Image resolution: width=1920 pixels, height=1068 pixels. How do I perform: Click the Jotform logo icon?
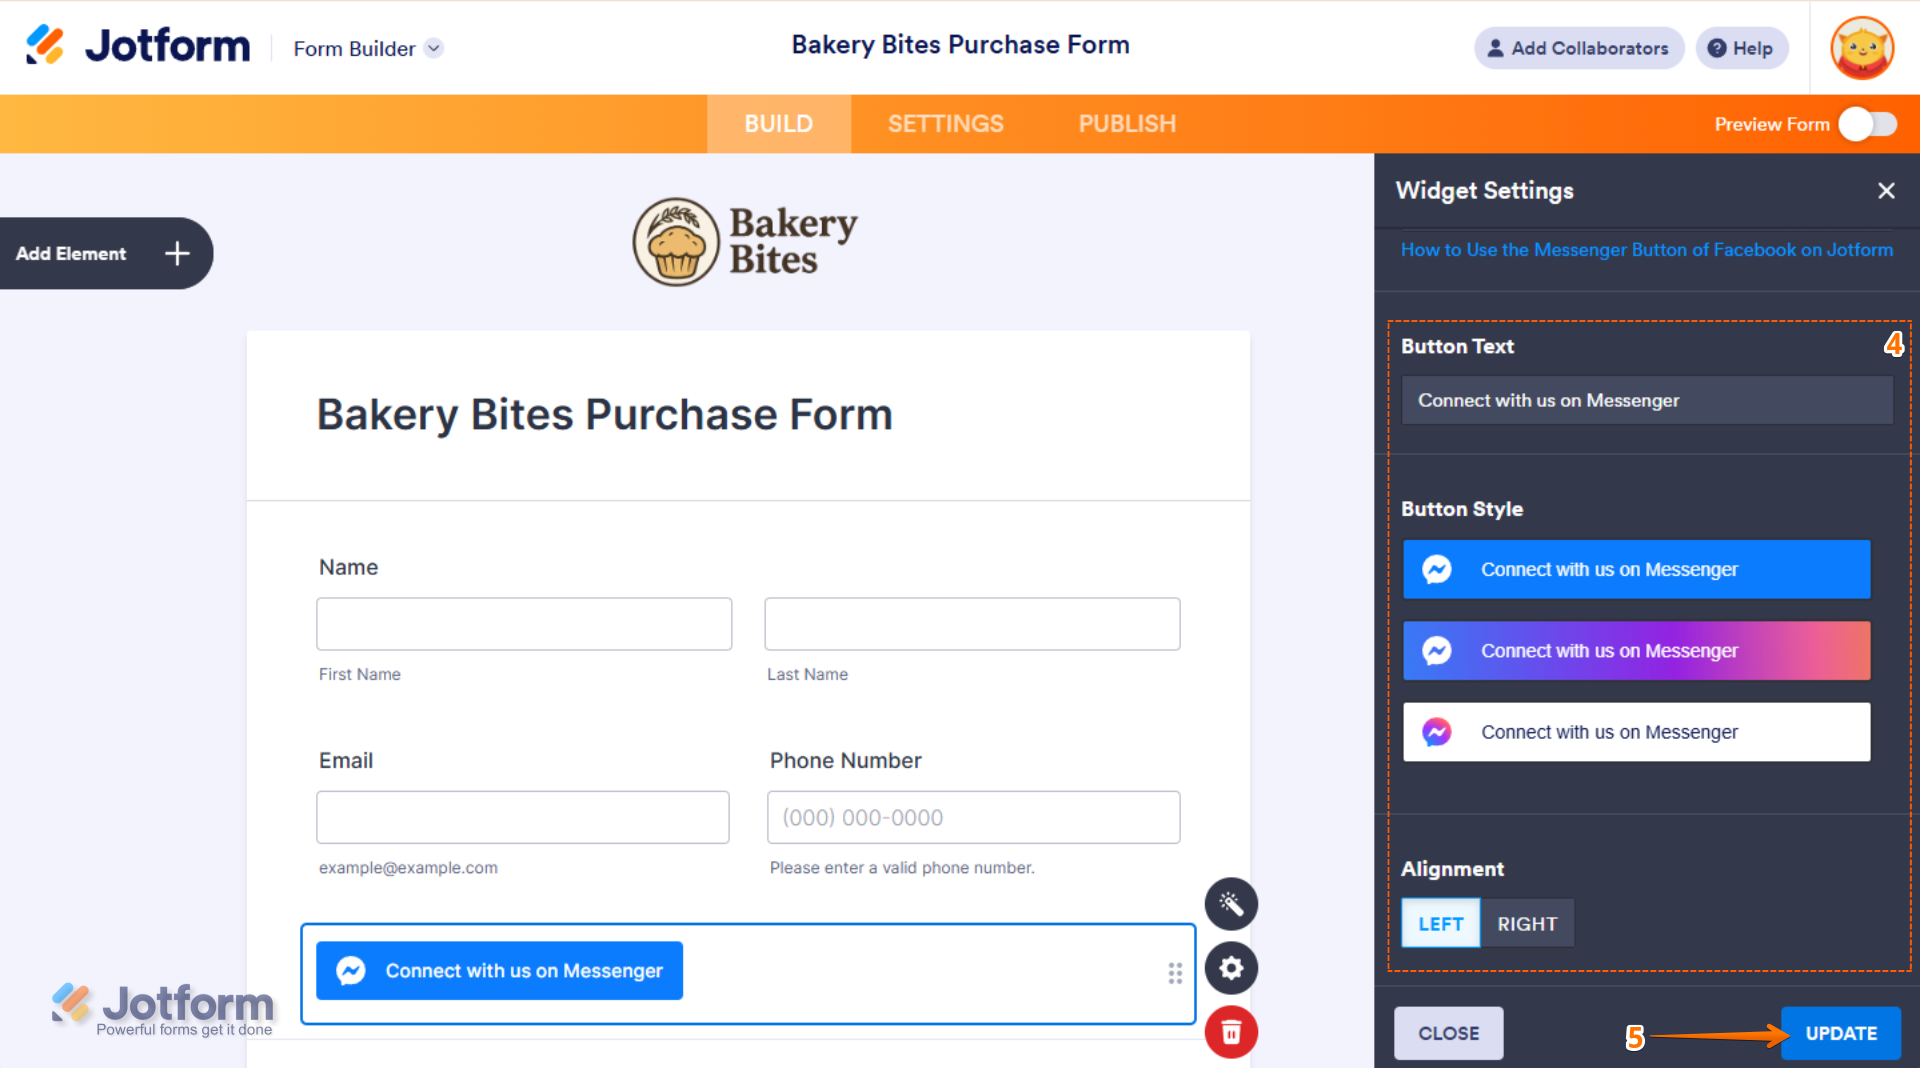(x=45, y=46)
